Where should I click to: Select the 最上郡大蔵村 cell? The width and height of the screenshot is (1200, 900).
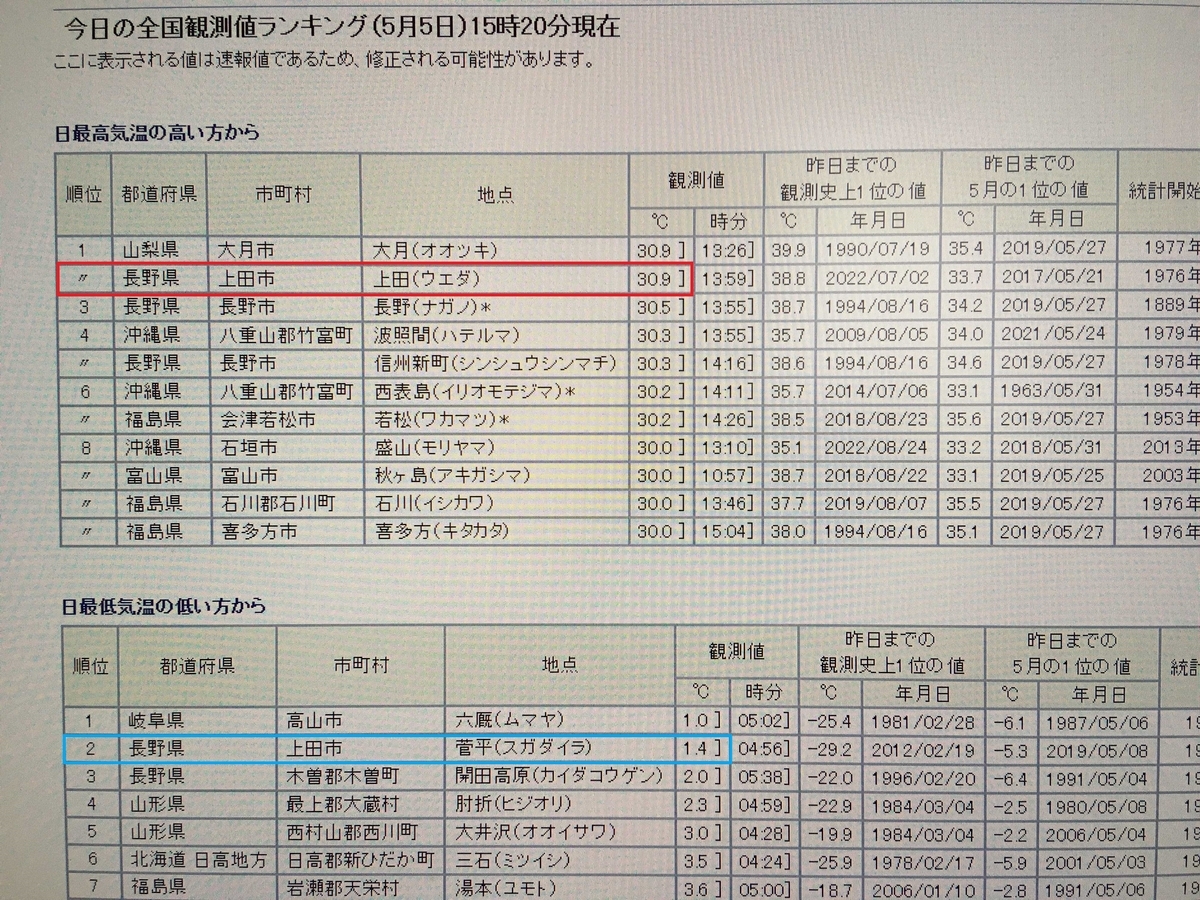(343, 803)
